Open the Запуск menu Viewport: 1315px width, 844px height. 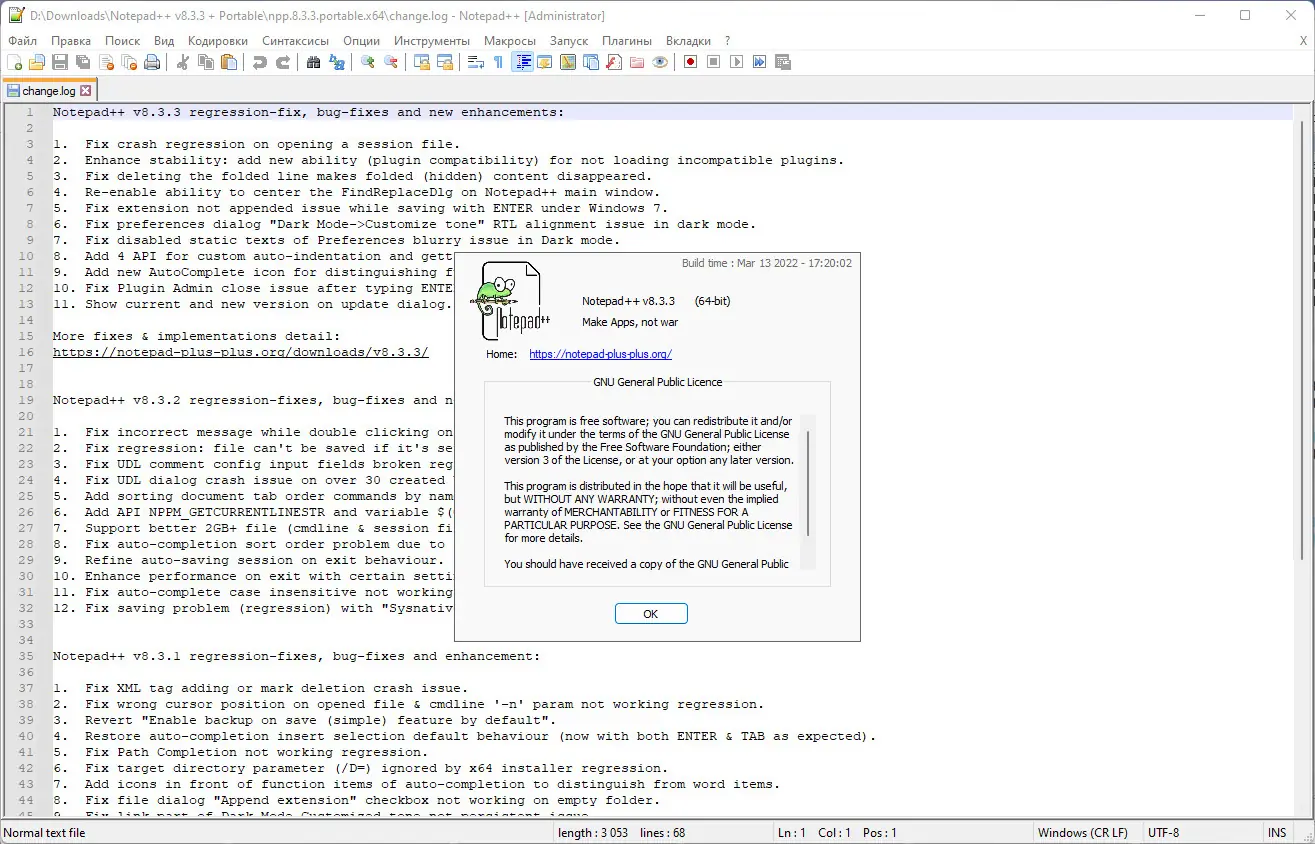pos(569,41)
